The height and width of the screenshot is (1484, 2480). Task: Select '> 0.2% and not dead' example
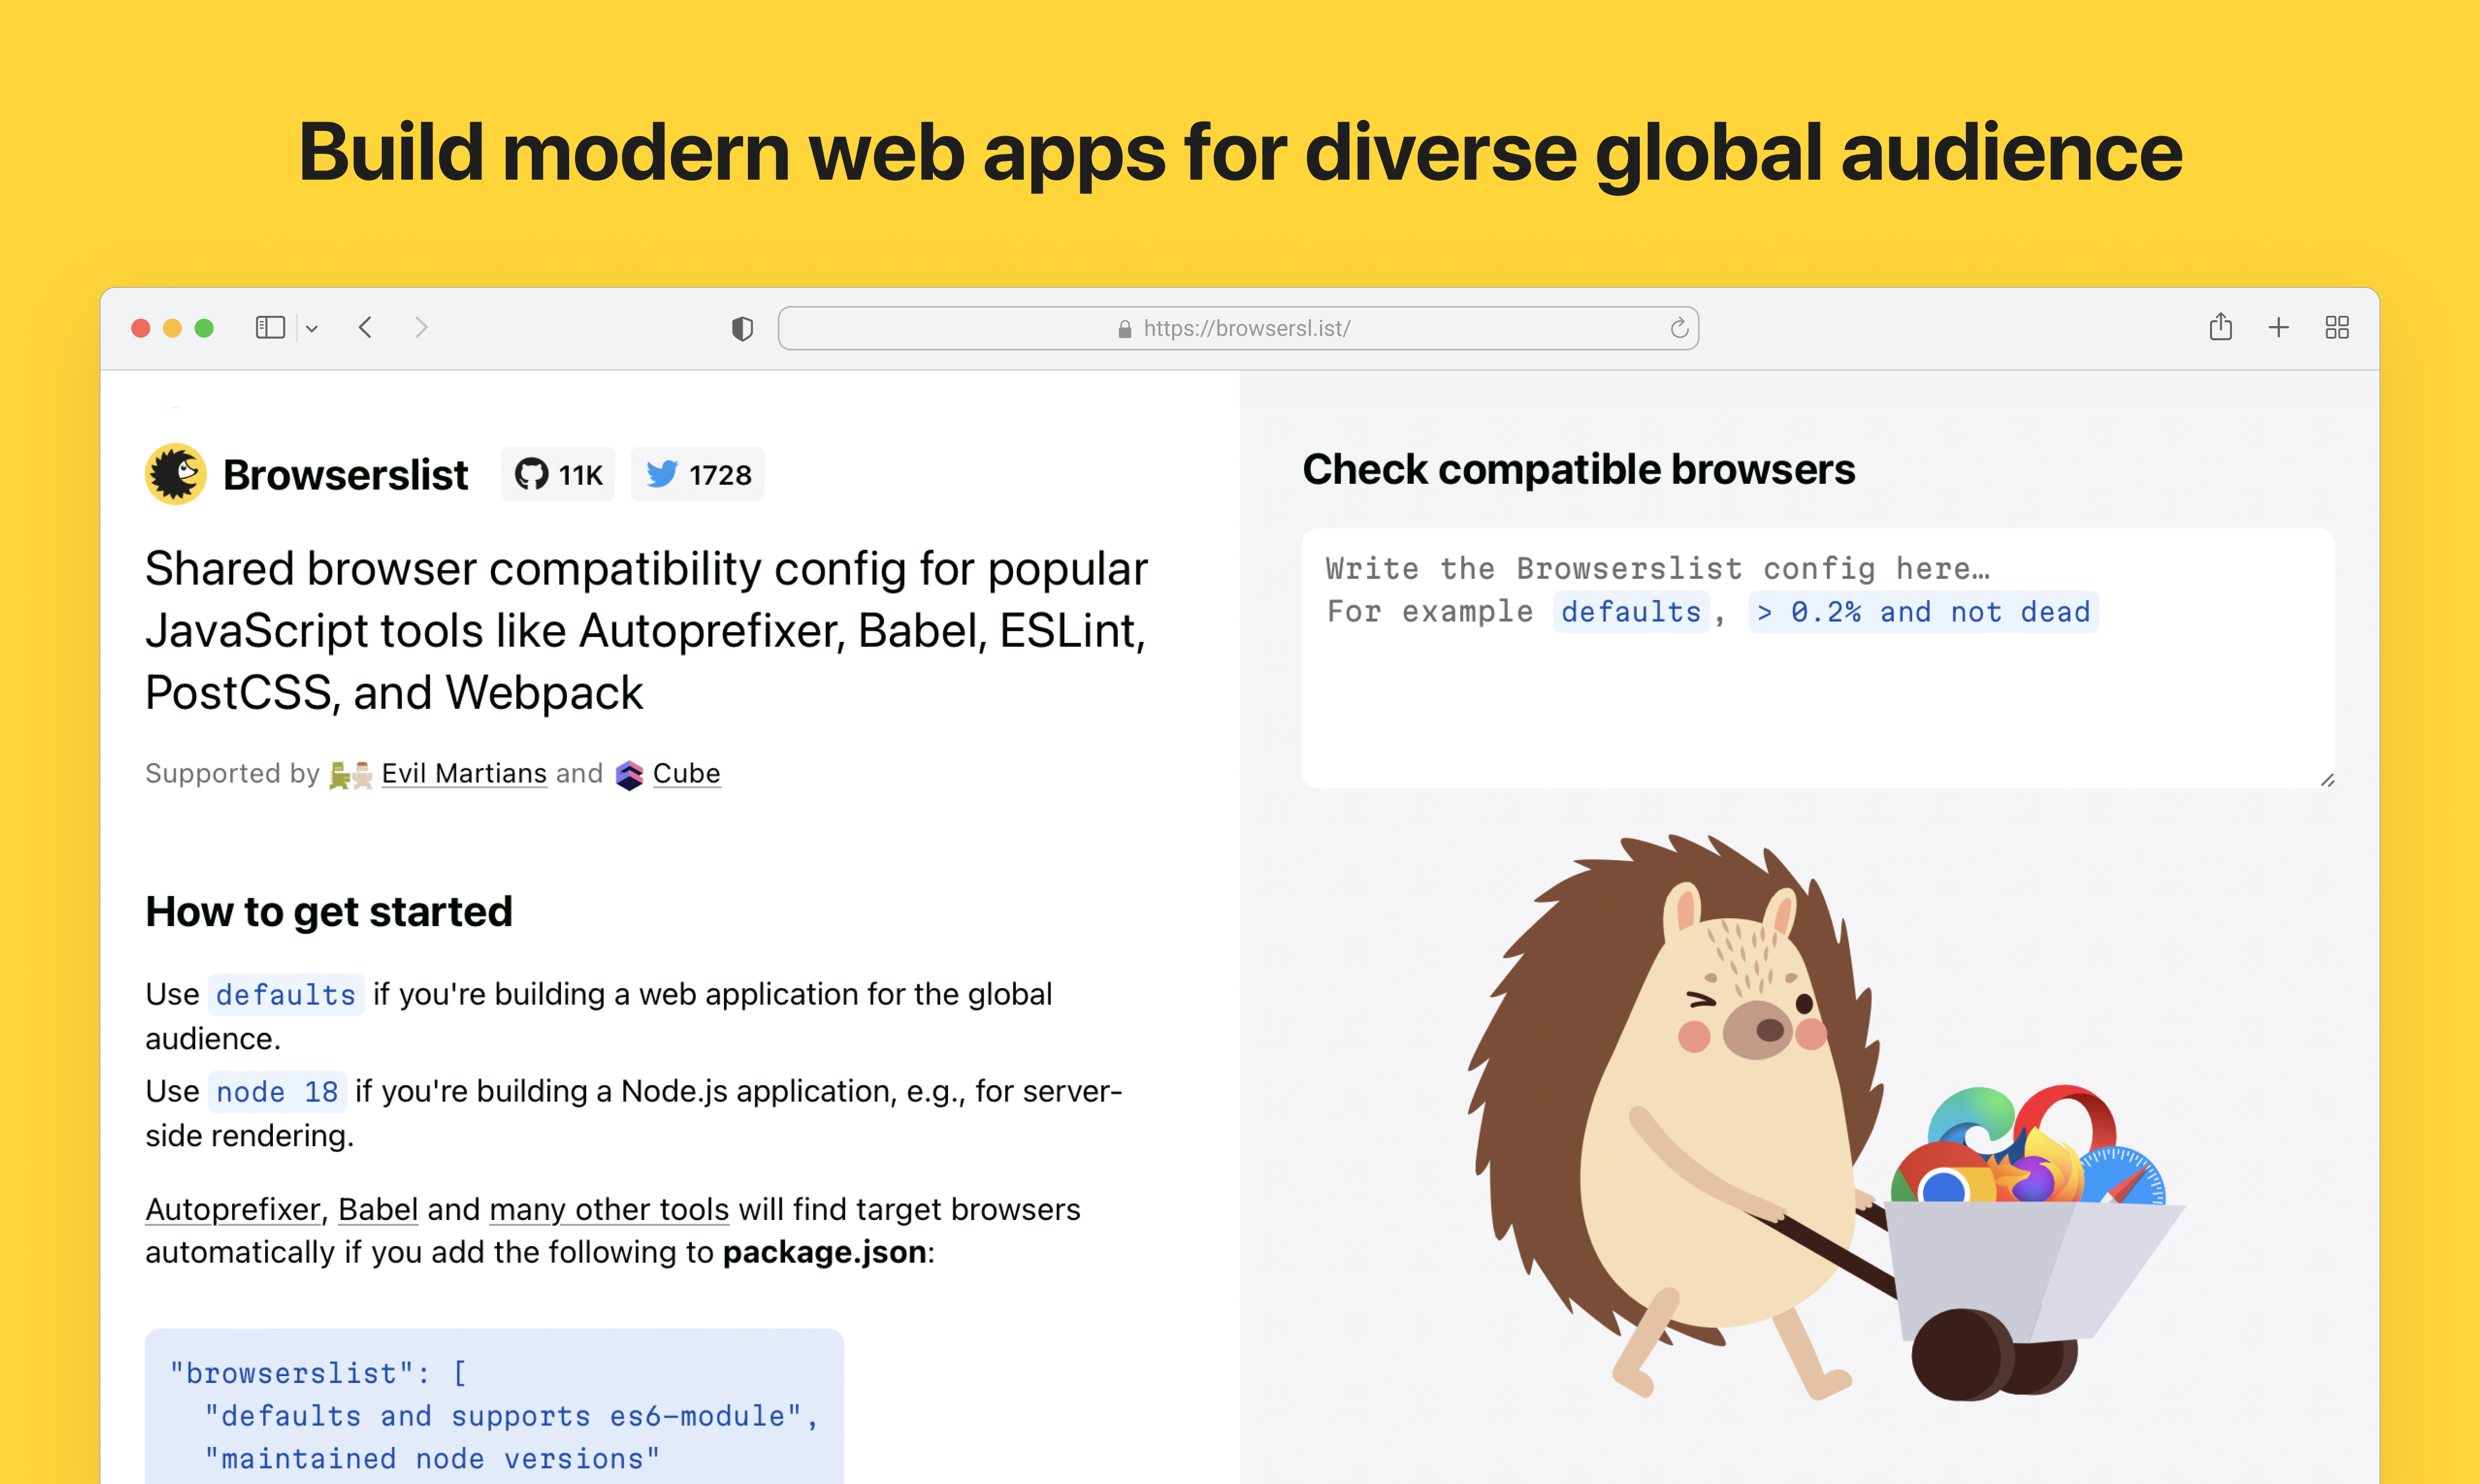pos(1923,612)
